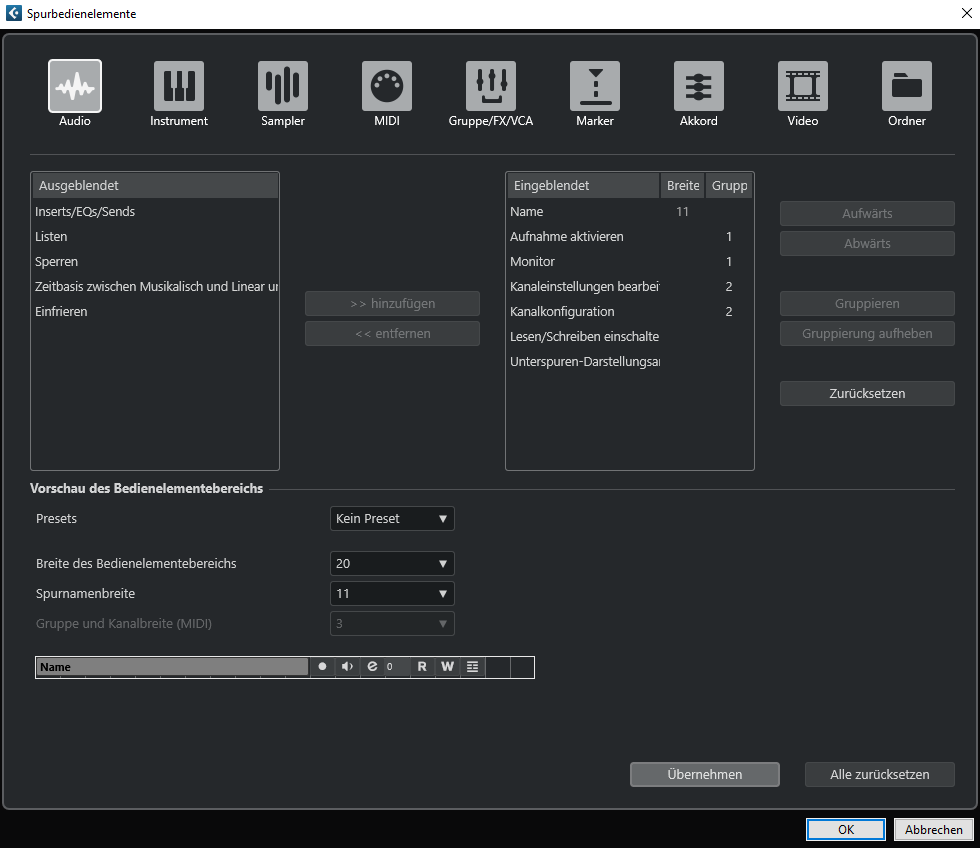Expand Breite des Bedienelementebereichs dropdown

pos(392,564)
